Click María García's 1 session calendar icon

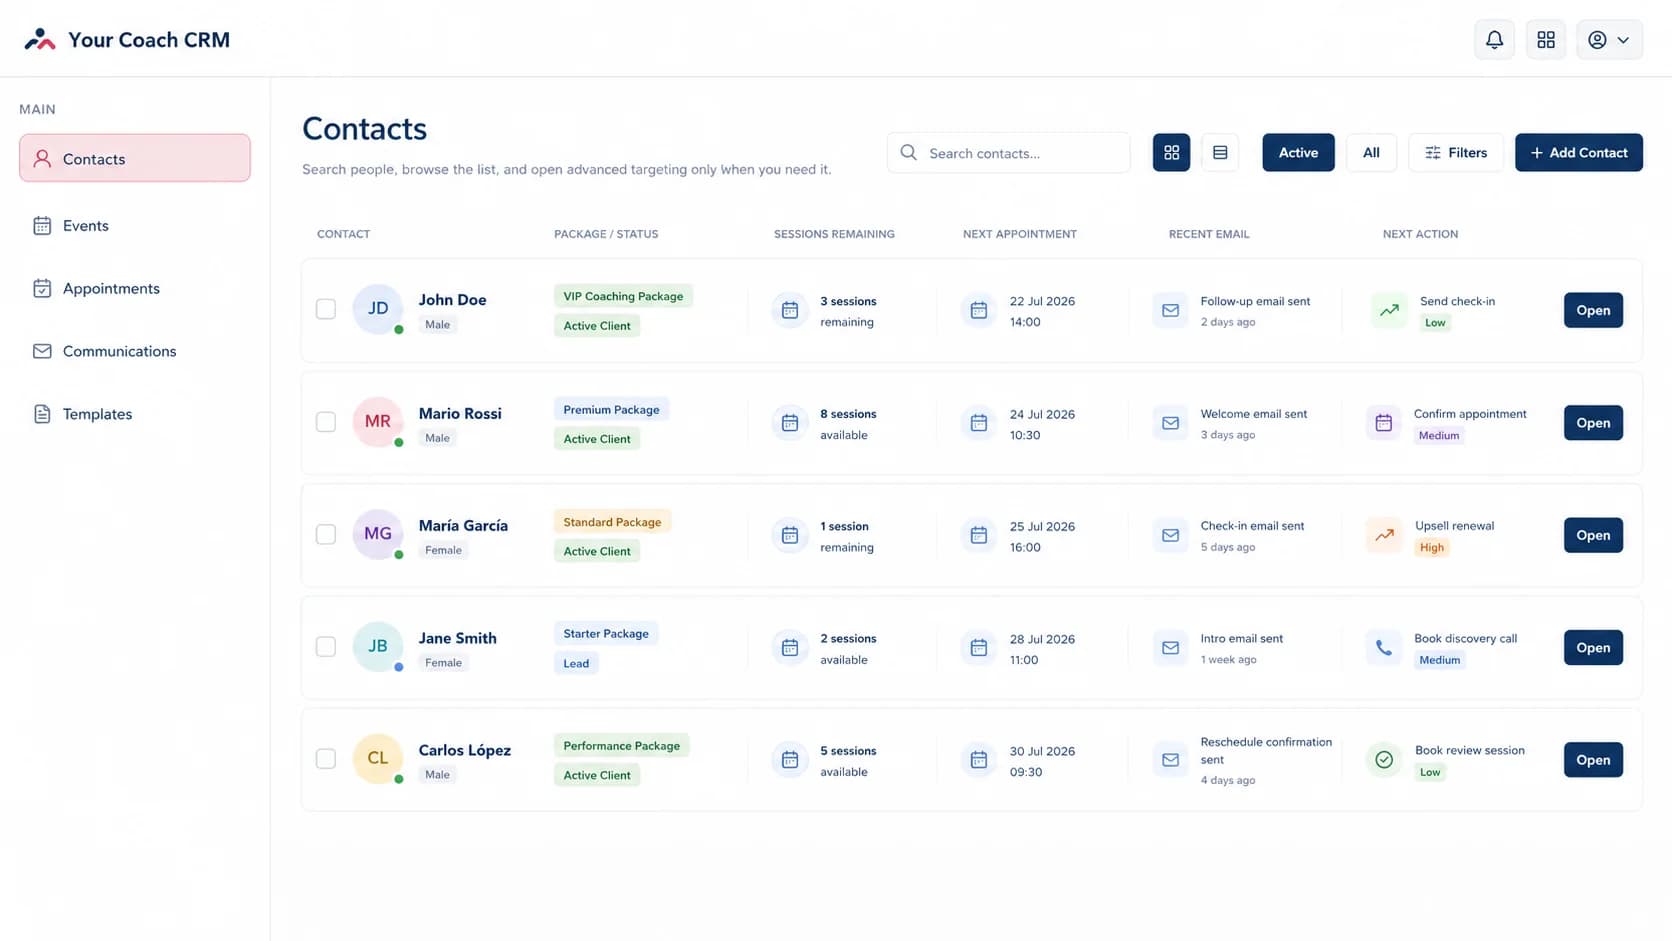point(790,536)
